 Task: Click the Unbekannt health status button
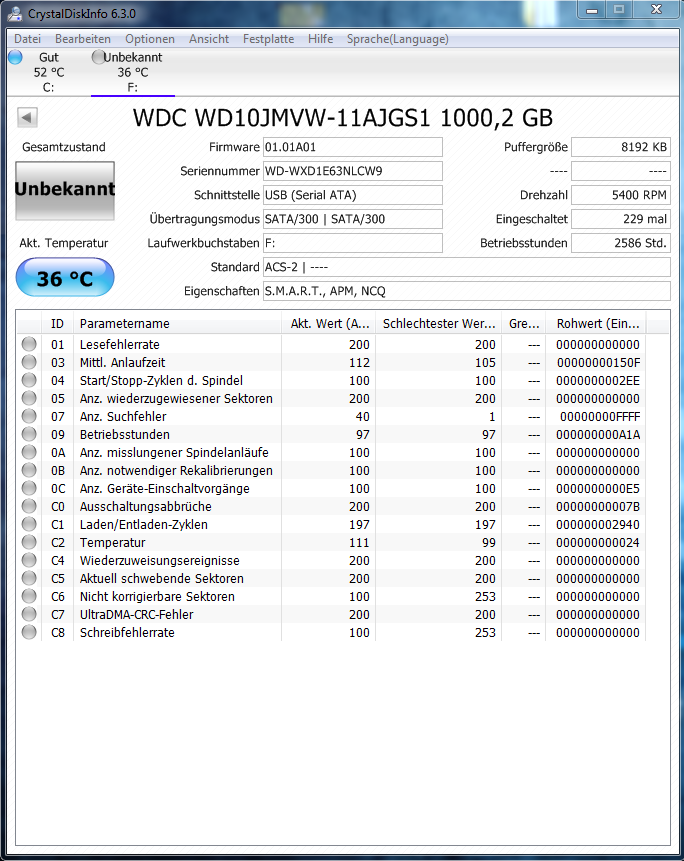pyautogui.click(x=65, y=191)
